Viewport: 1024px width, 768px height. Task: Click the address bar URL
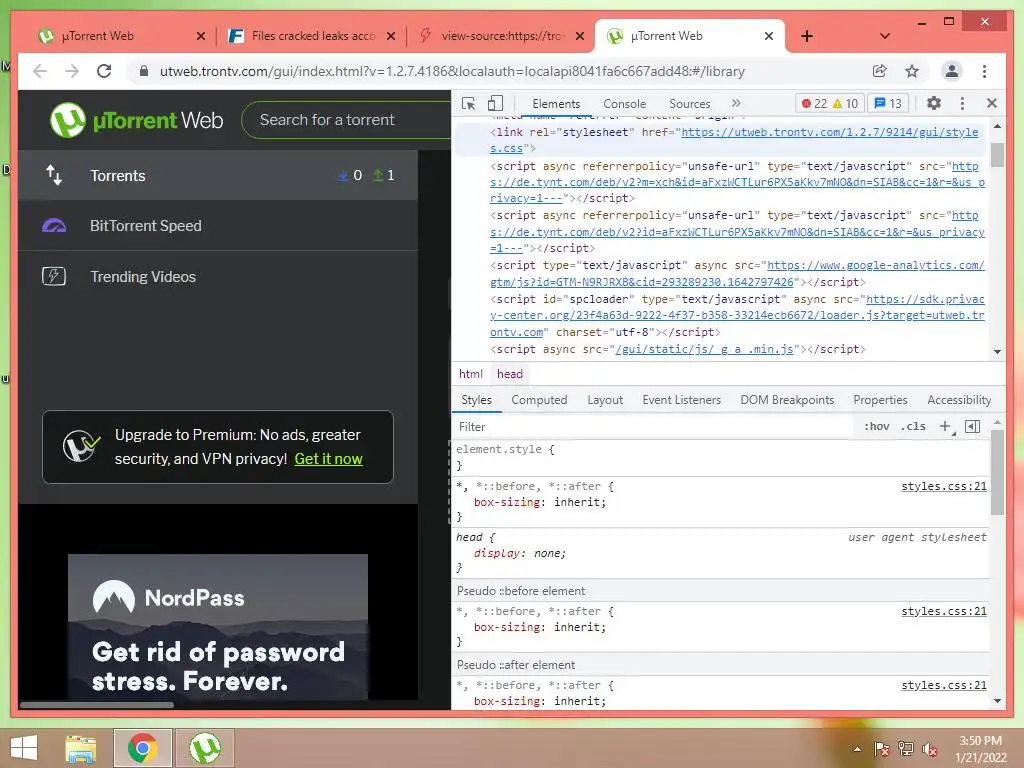click(452, 72)
